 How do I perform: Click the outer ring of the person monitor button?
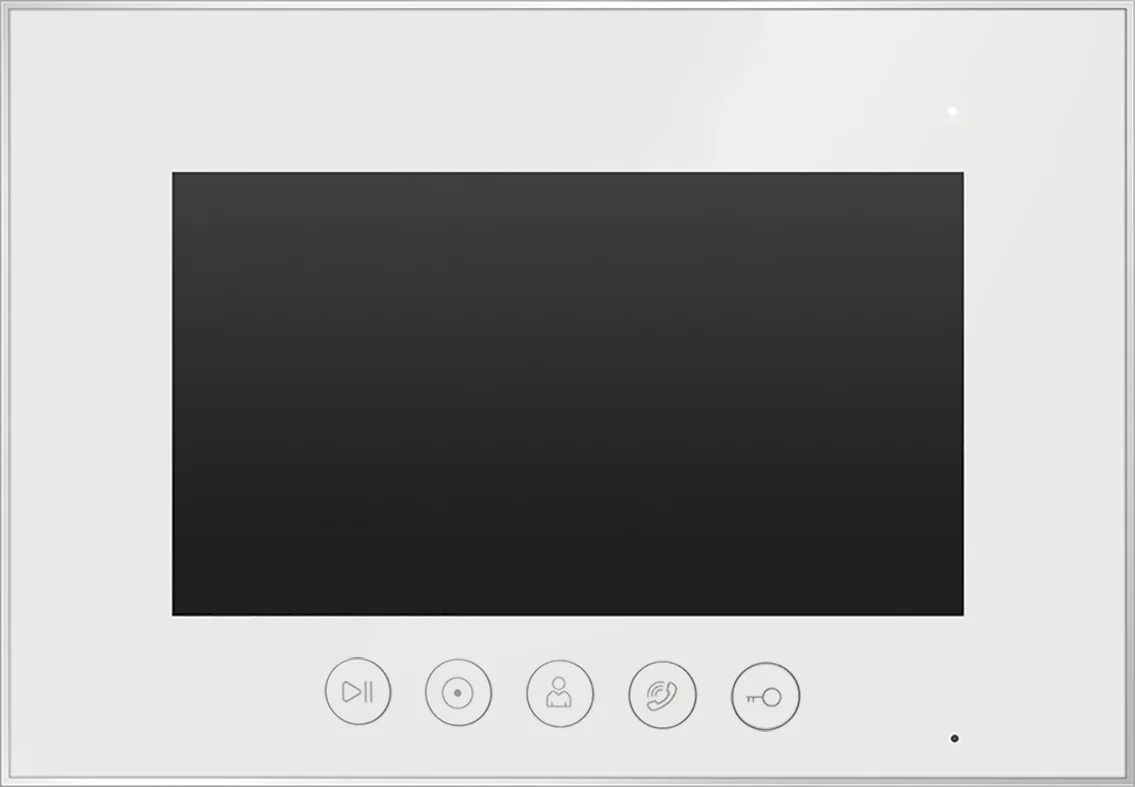(x=560, y=661)
